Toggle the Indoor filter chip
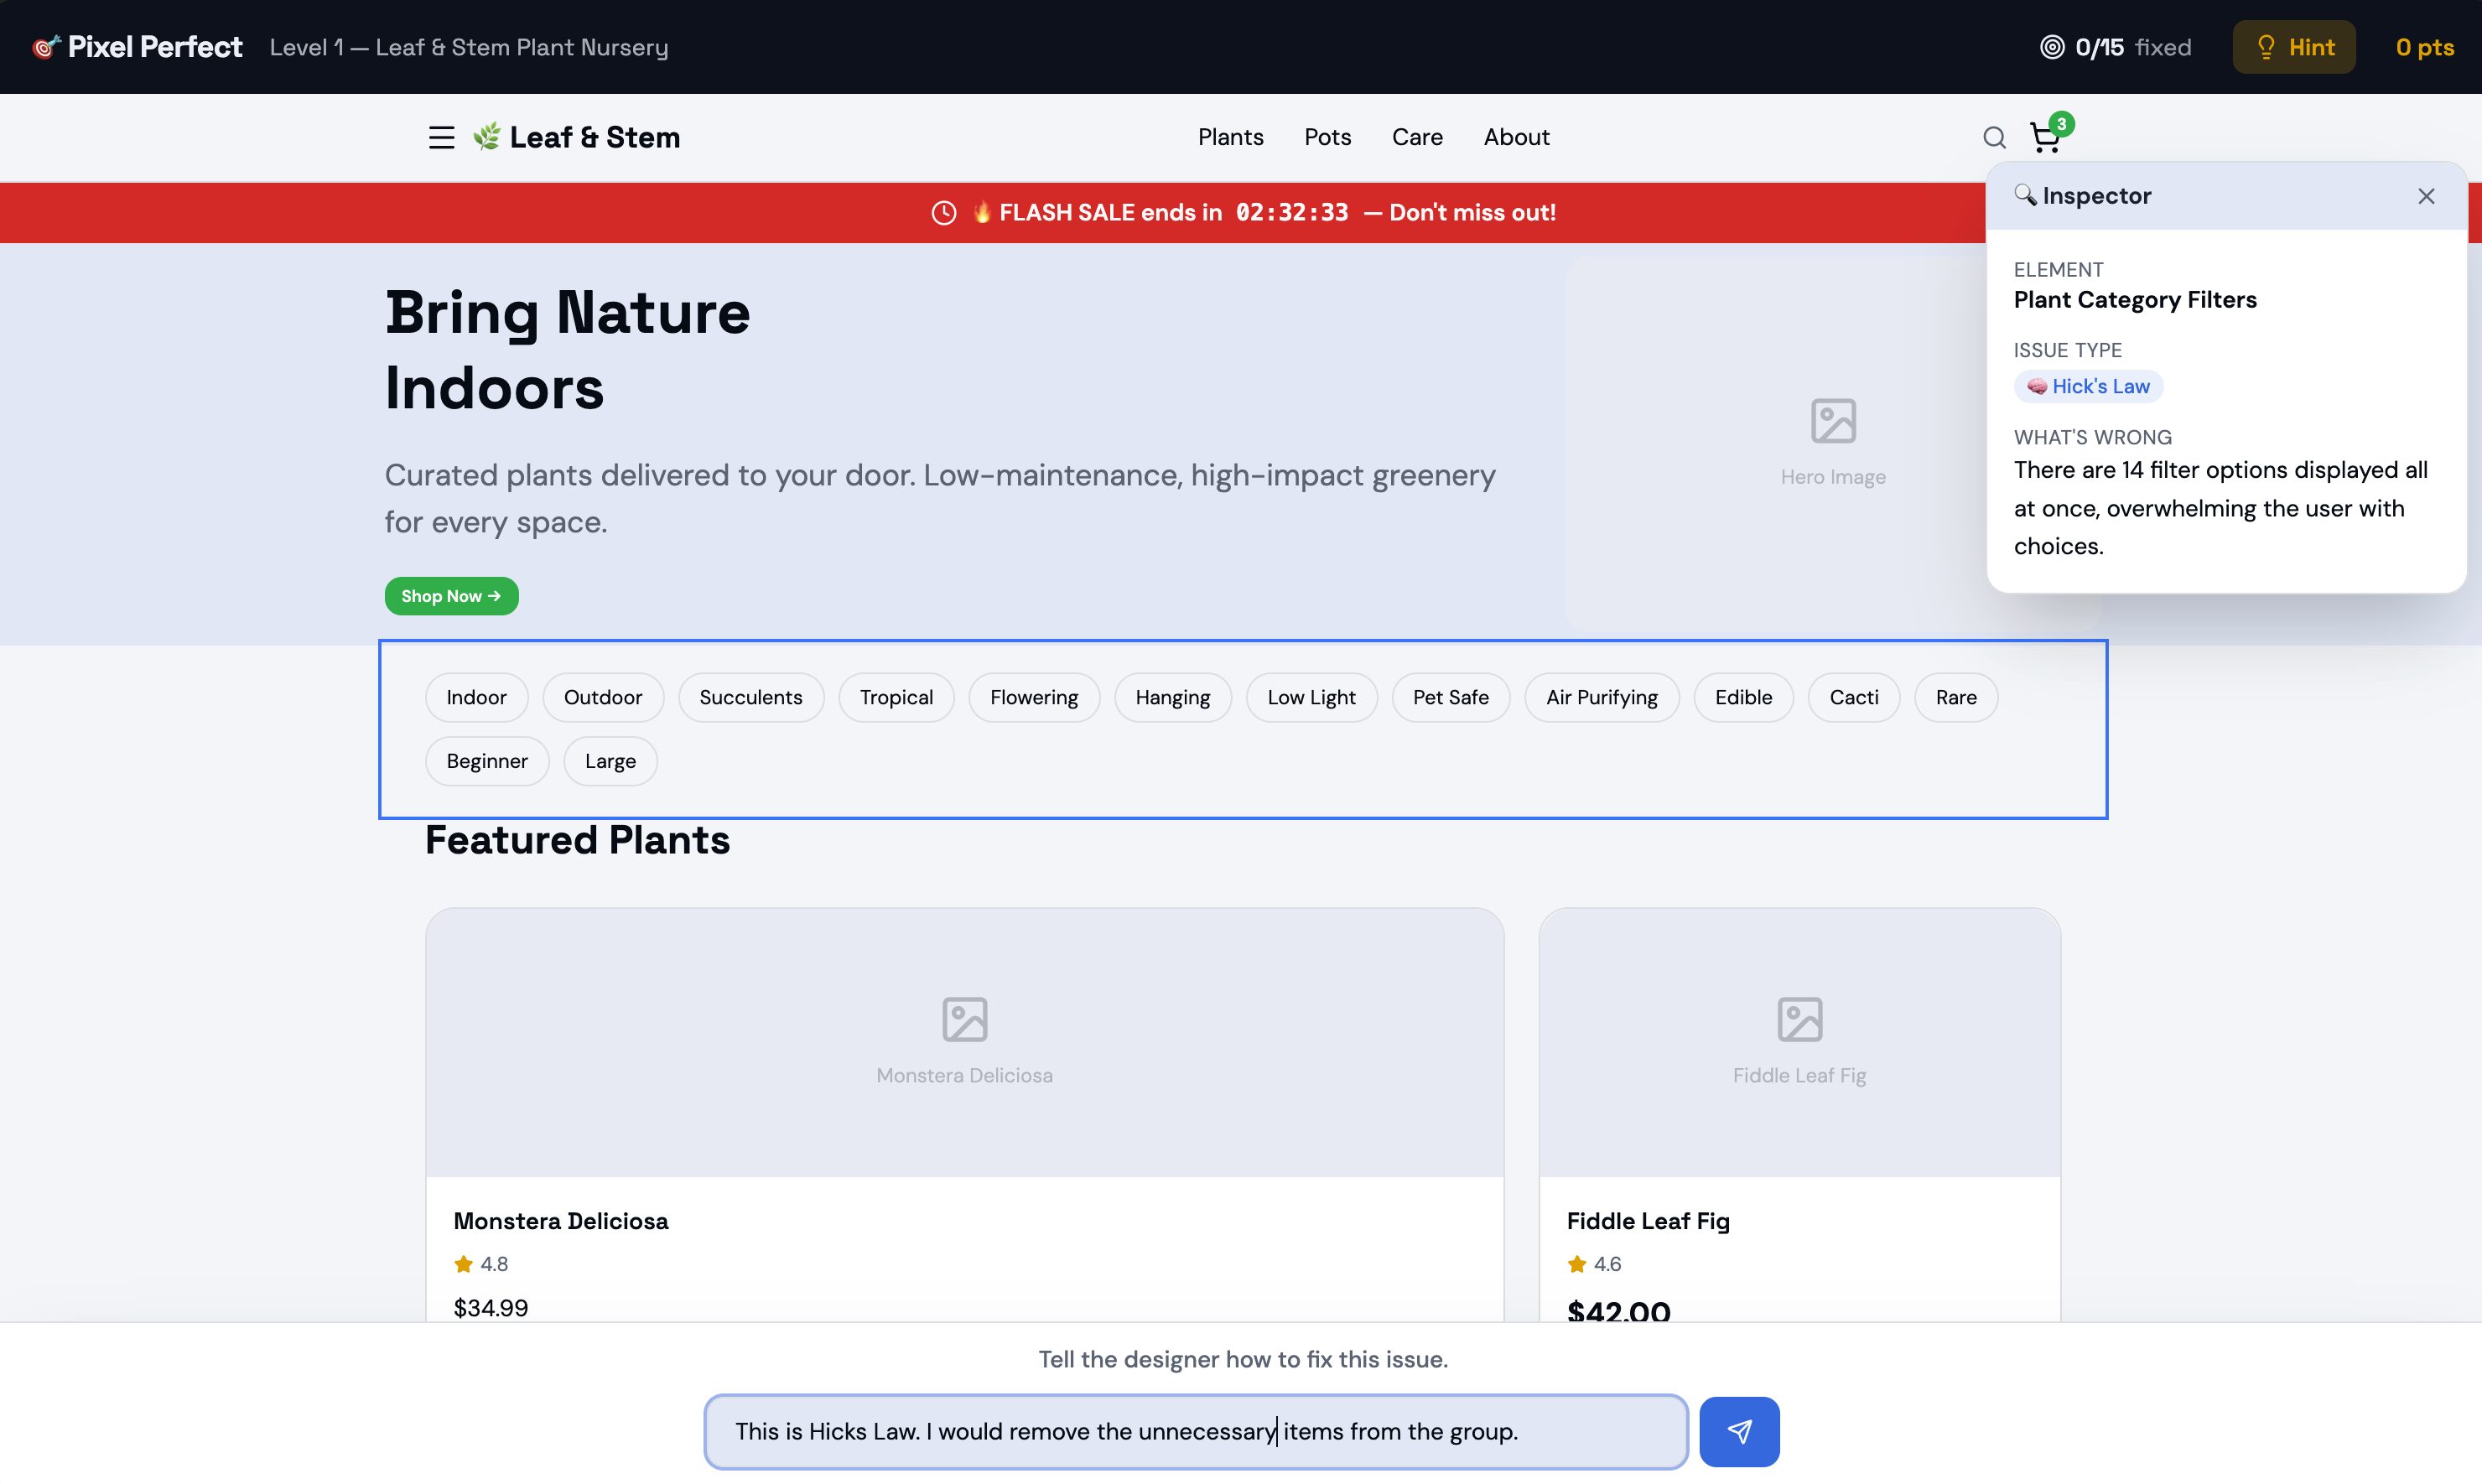2482x1484 pixels. coord(476,697)
